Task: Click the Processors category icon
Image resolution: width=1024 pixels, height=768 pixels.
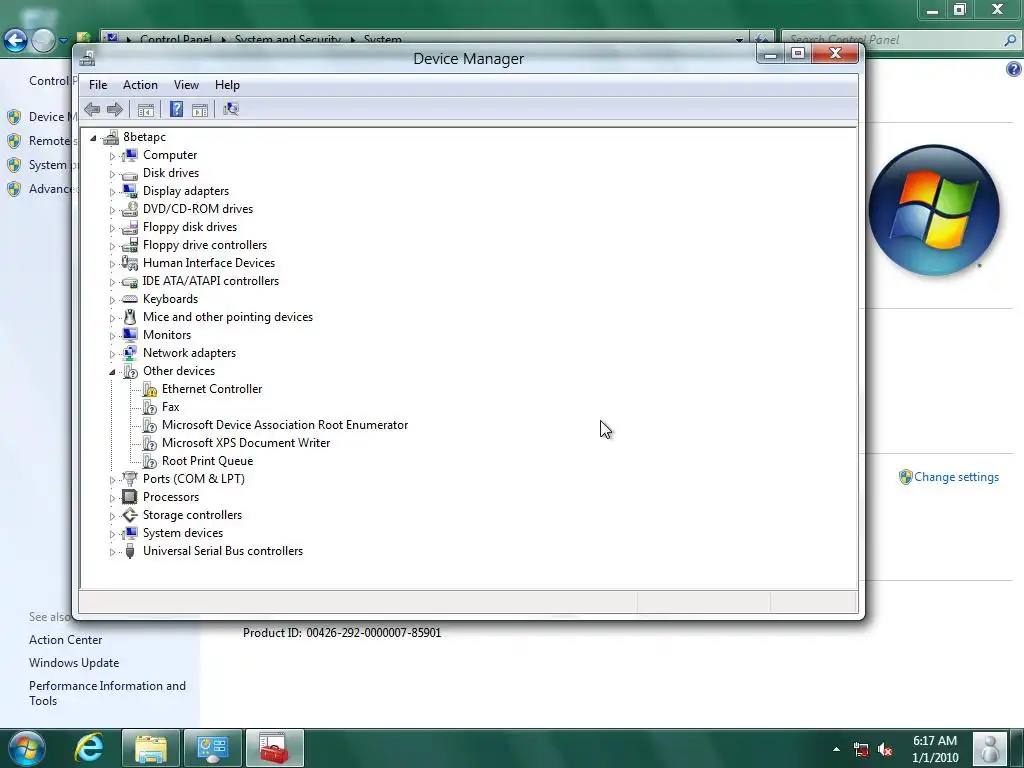Action: pyautogui.click(x=130, y=497)
